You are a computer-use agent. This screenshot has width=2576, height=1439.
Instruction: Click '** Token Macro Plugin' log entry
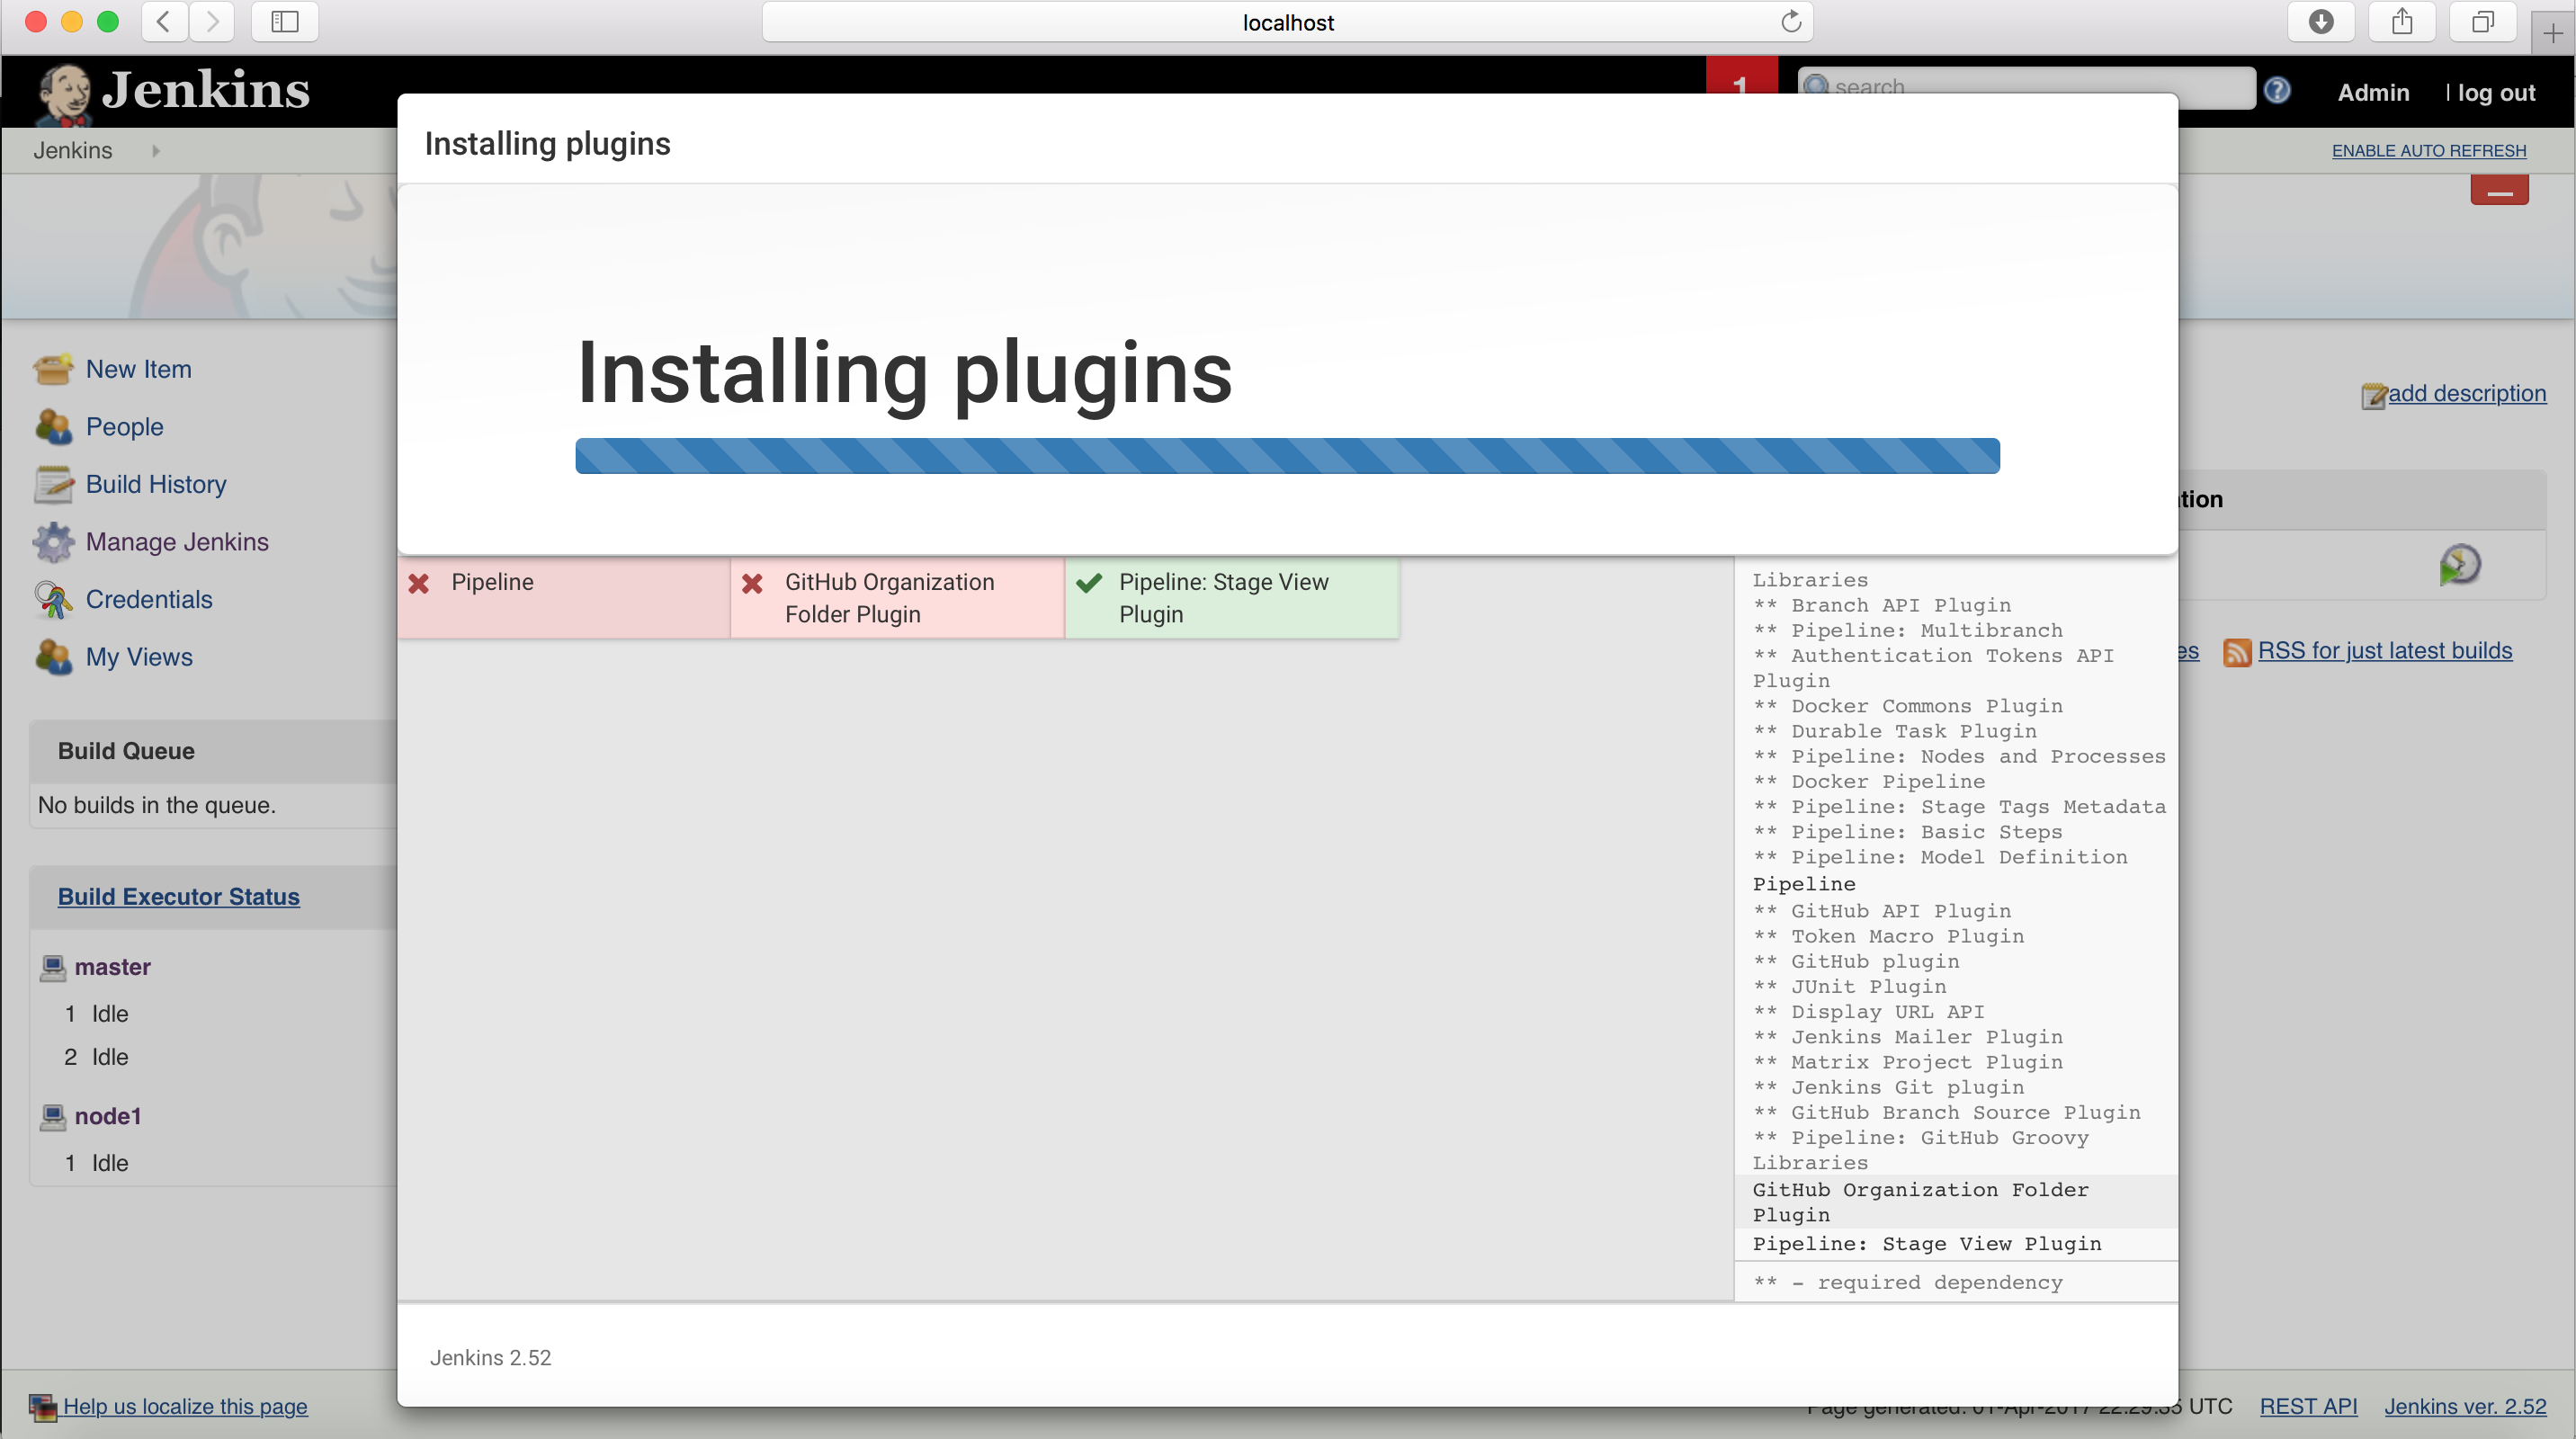pos(1888,937)
